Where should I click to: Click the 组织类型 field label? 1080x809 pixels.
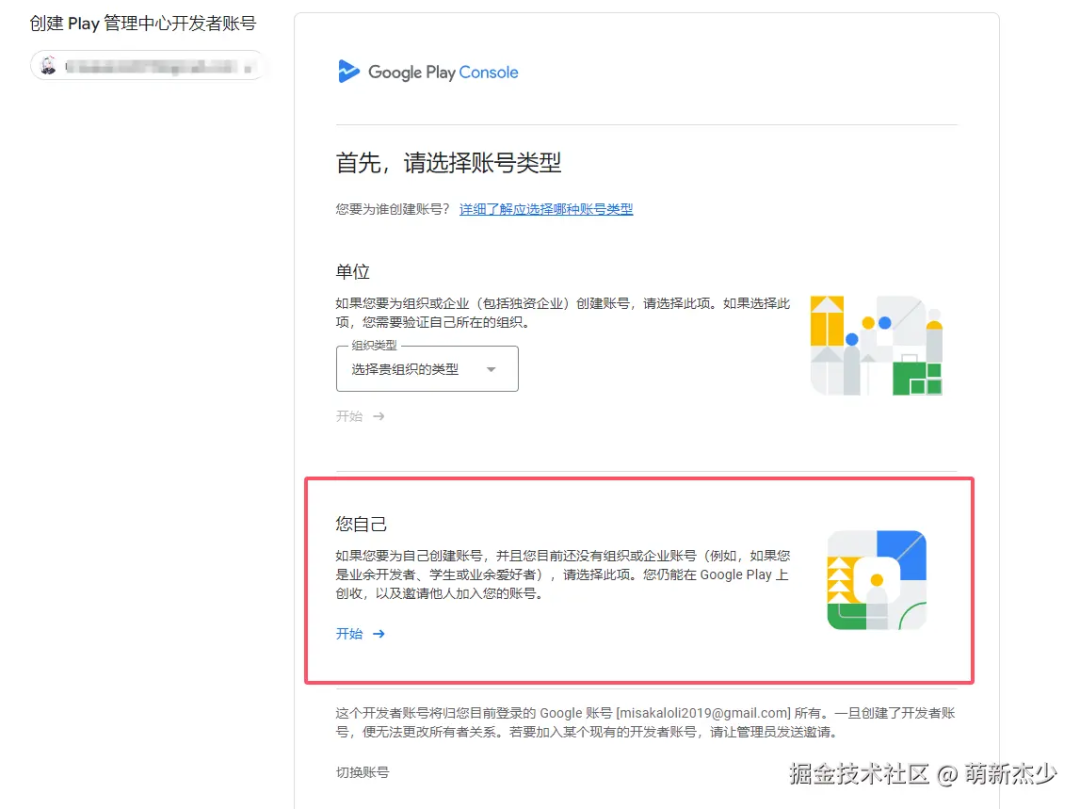[x=374, y=346]
